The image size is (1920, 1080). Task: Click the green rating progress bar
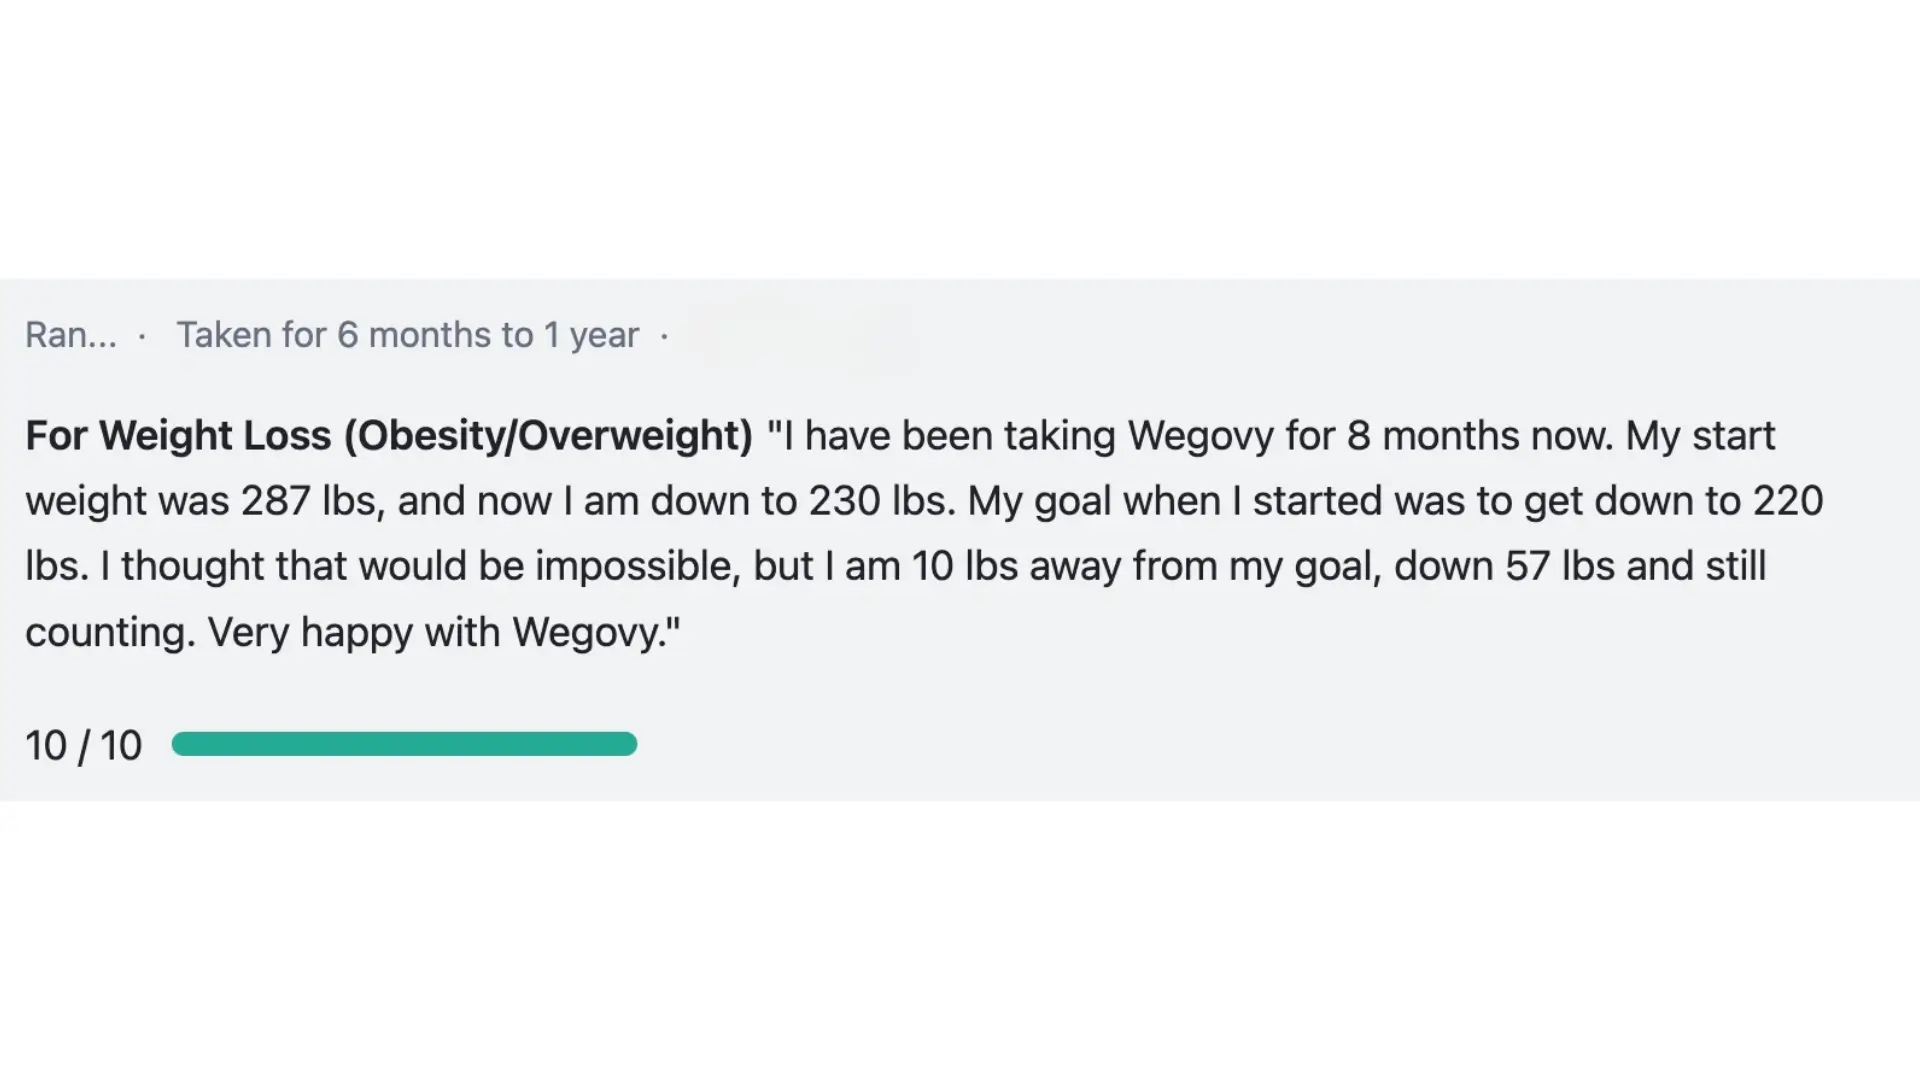pyautogui.click(x=404, y=744)
